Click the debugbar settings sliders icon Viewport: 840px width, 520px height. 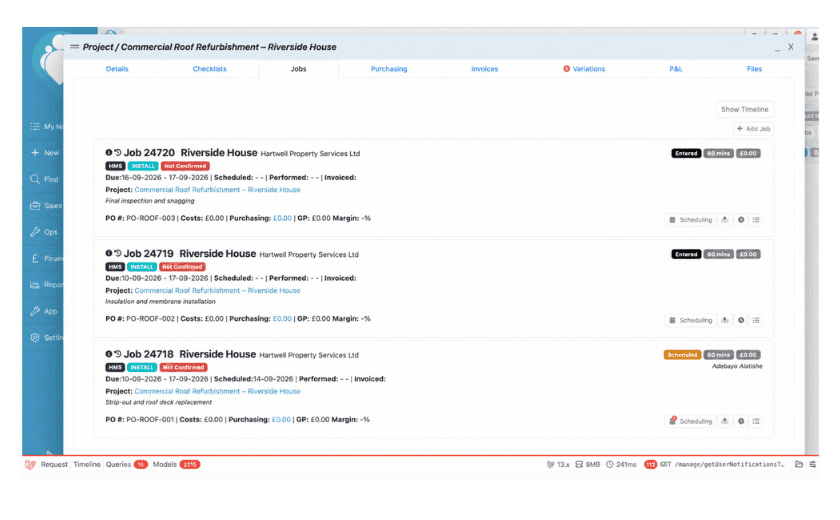pos(813,464)
